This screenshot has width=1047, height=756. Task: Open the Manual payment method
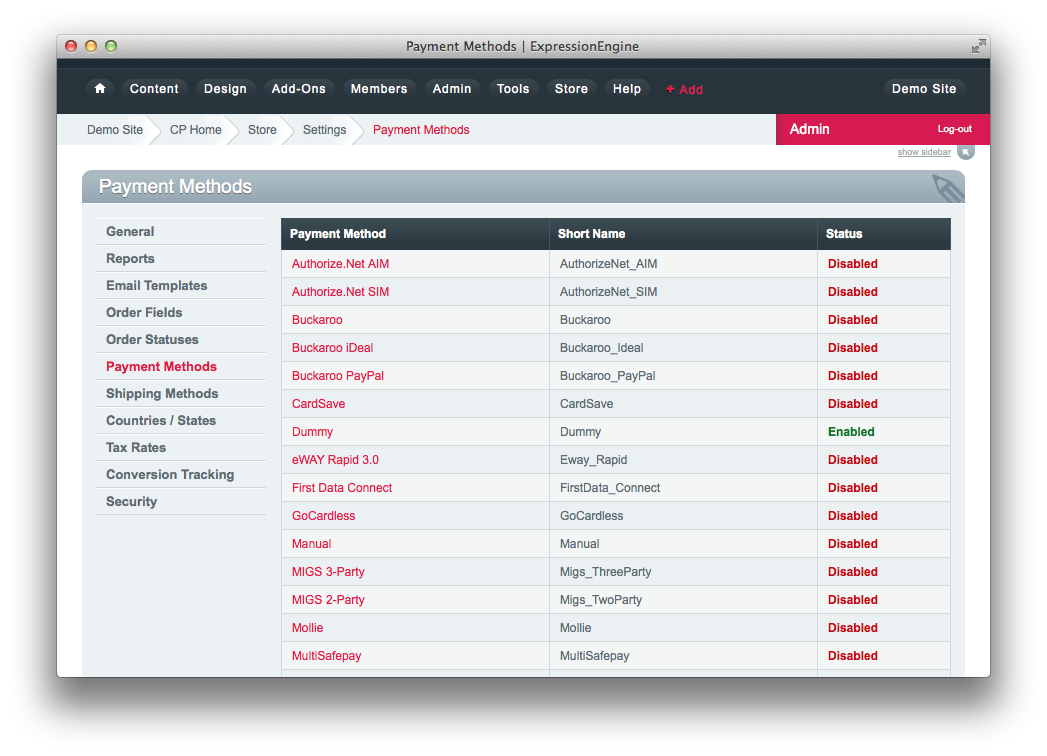coord(311,544)
